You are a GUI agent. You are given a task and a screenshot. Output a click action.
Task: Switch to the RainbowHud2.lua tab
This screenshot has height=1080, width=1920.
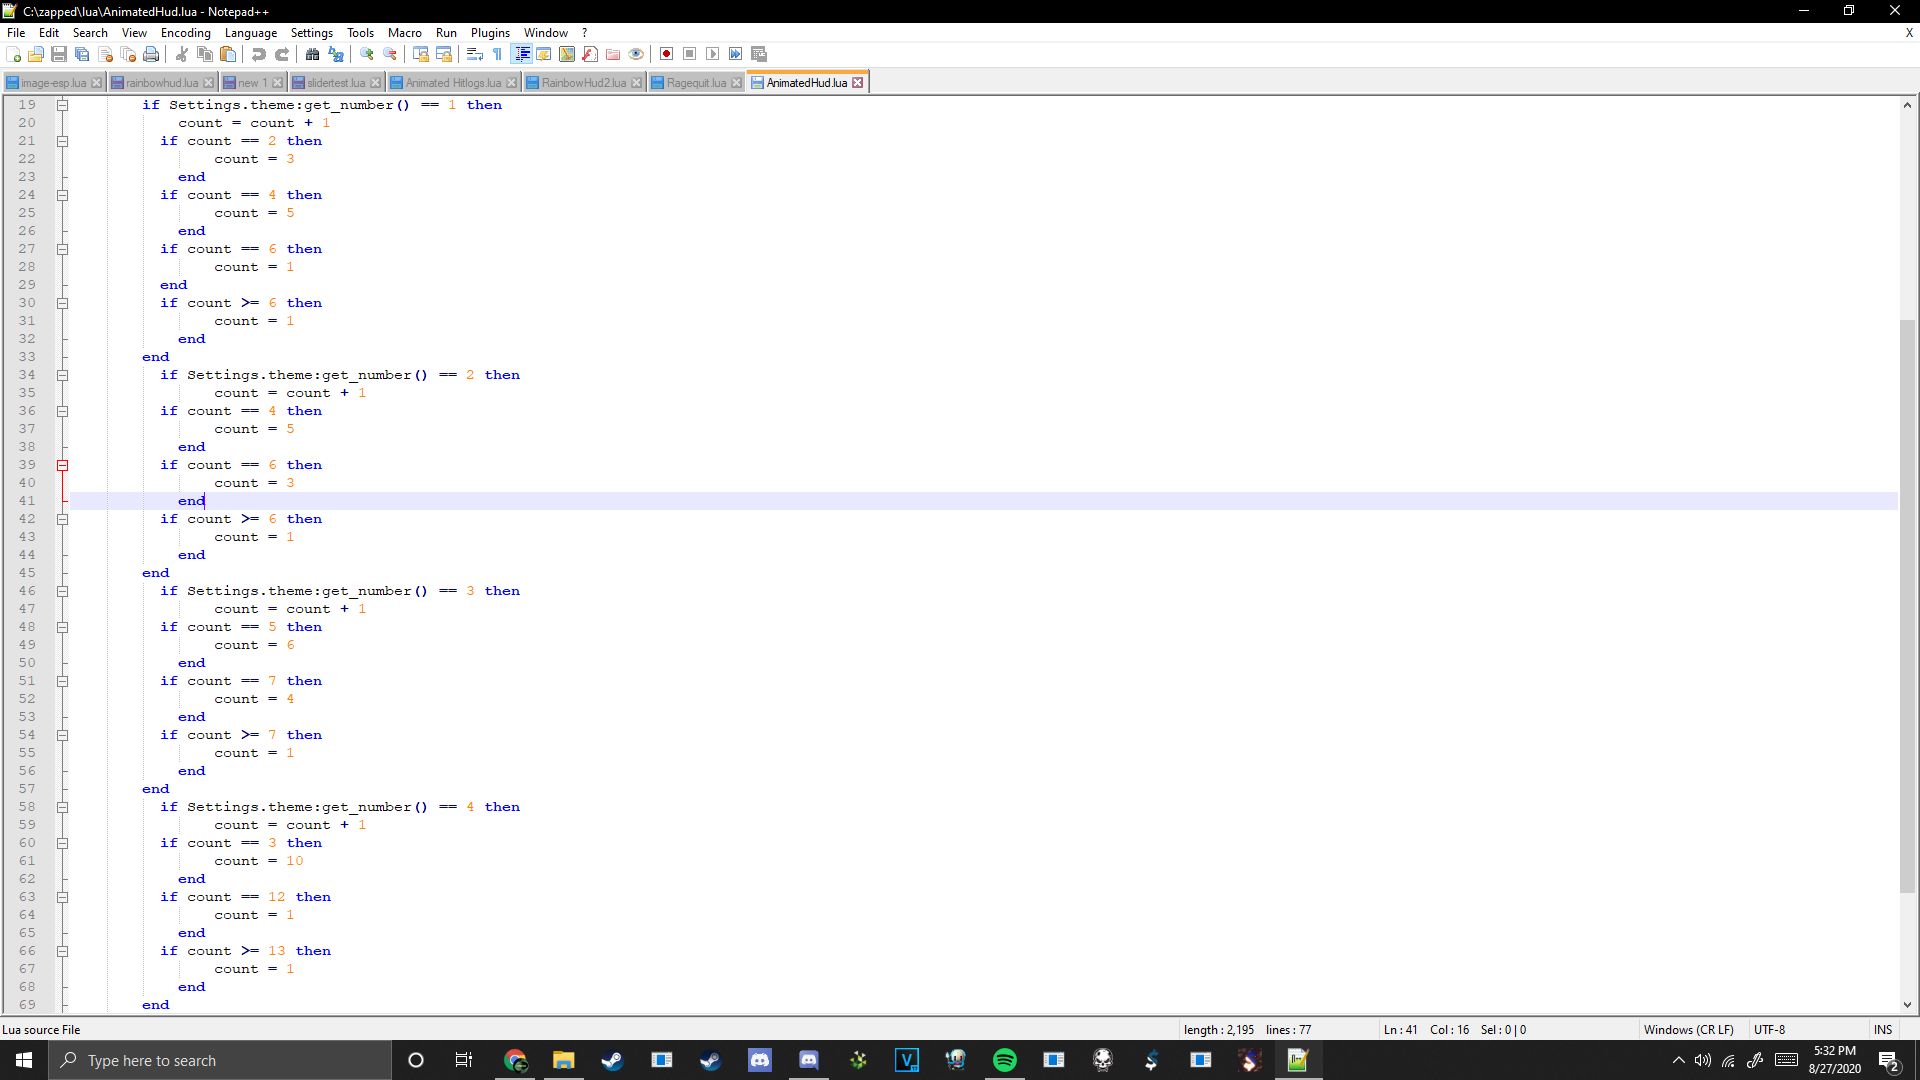tap(583, 82)
